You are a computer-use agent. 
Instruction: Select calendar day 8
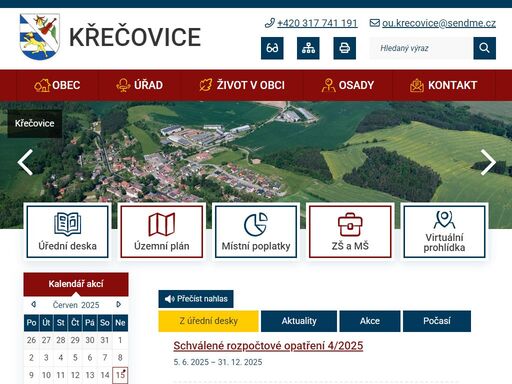click(x=120, y=358)
